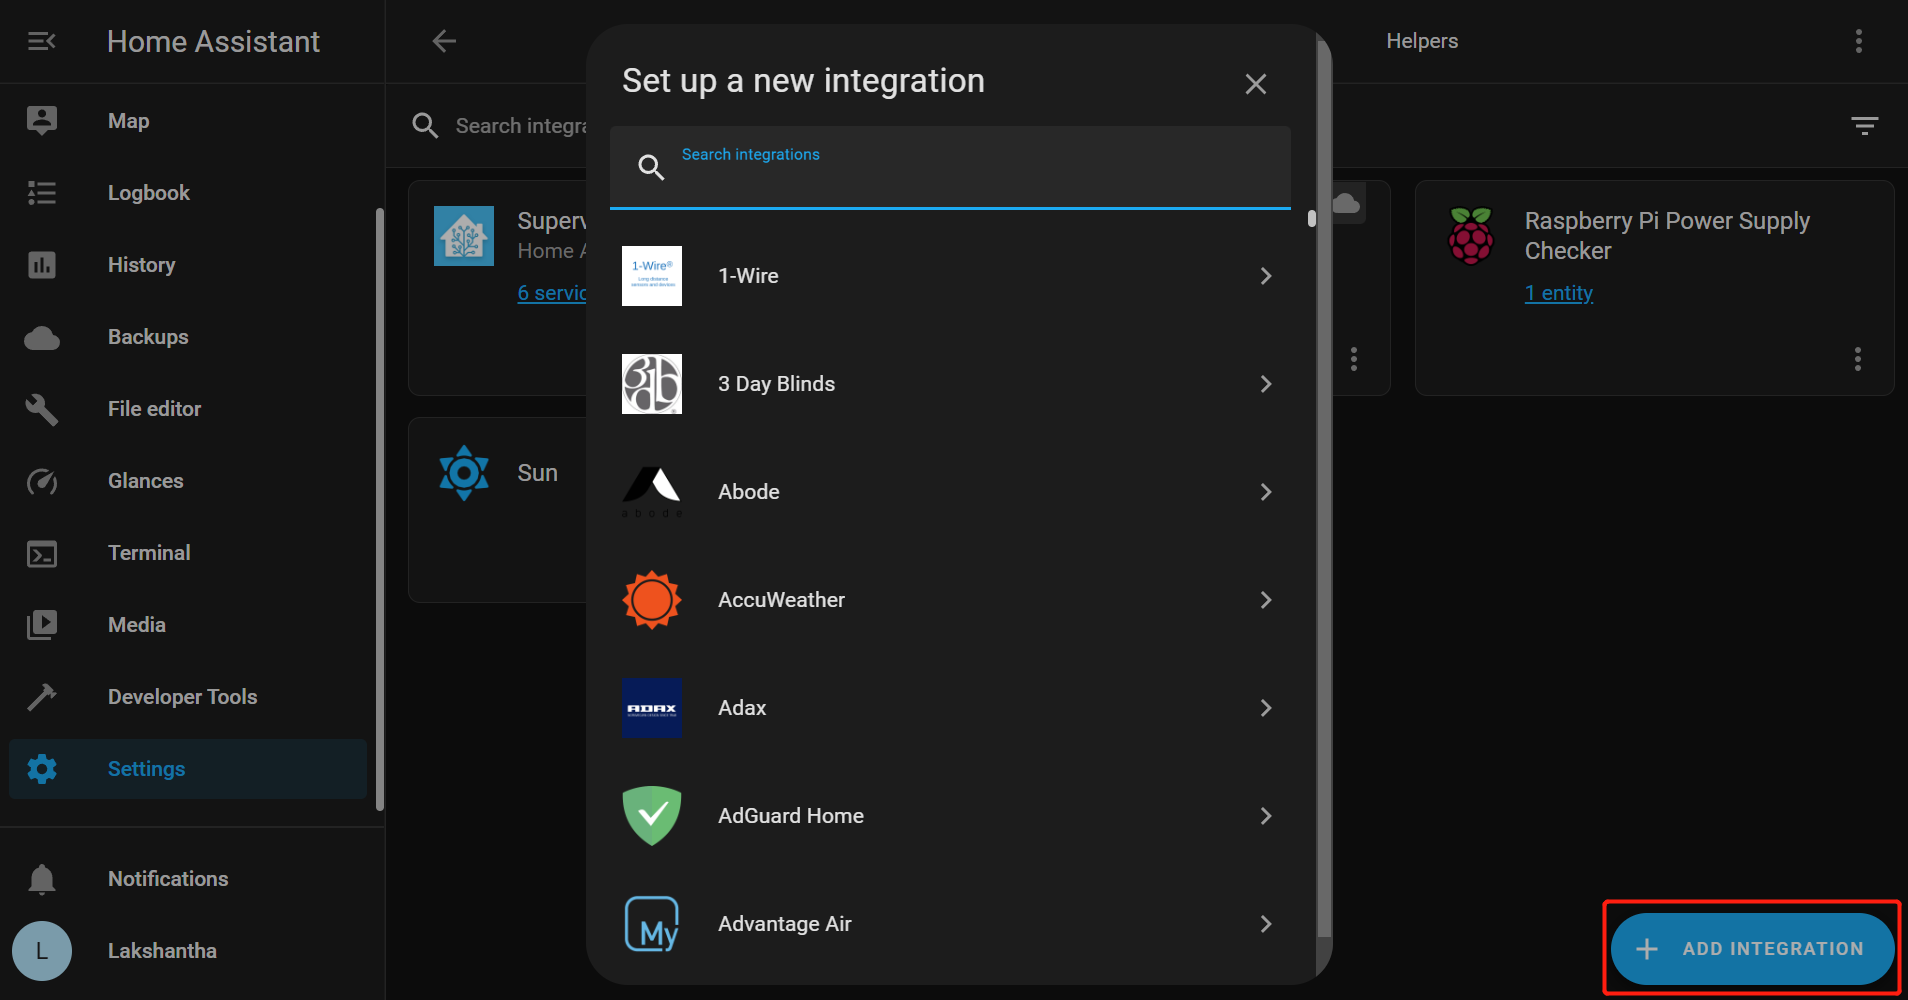This screenshot has width=1908, height=1000.
Task: Select Map in the sidebar
Action: pyautogui.click(x=188, y=121)
